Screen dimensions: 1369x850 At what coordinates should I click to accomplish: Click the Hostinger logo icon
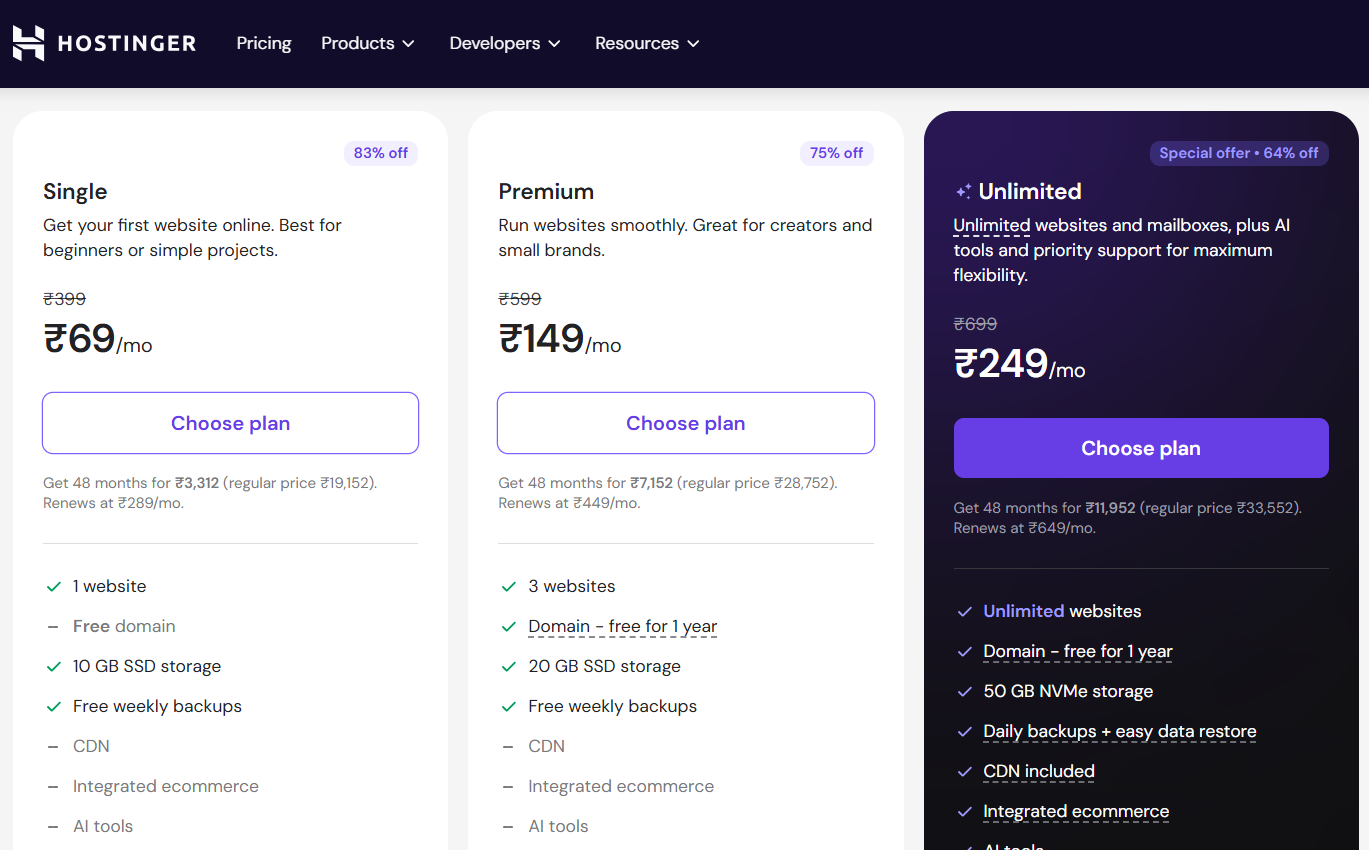click(x=28, y=43)
